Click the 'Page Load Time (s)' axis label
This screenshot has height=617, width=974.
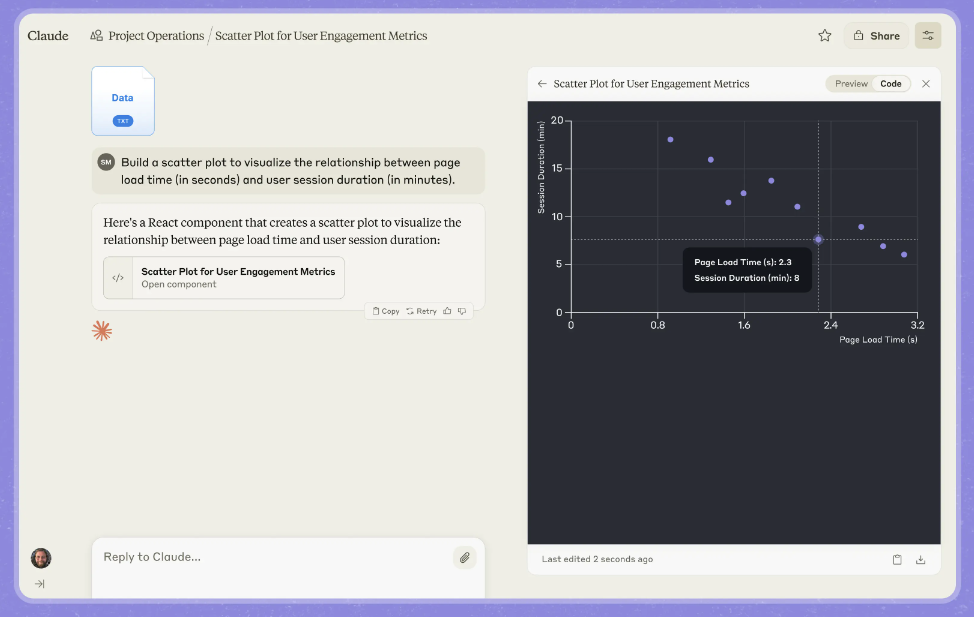click(878, 340)
